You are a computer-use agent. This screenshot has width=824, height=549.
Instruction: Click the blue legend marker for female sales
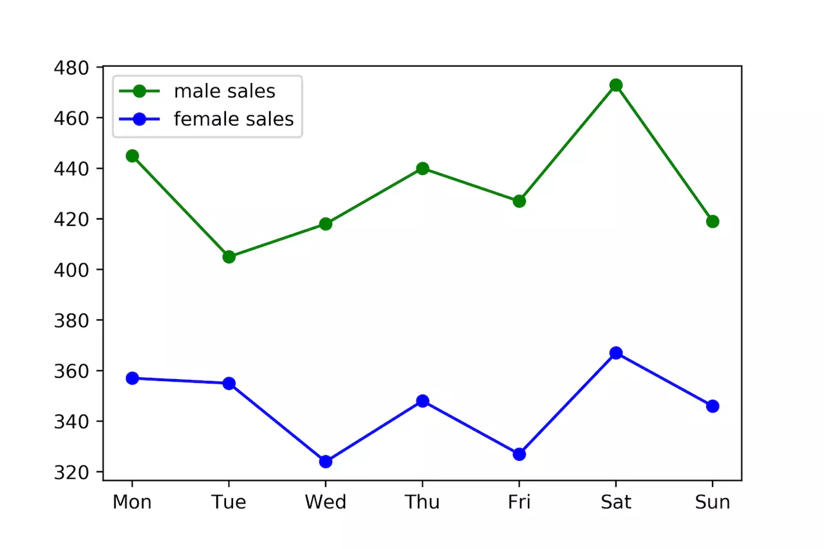[x=140, y=120]
